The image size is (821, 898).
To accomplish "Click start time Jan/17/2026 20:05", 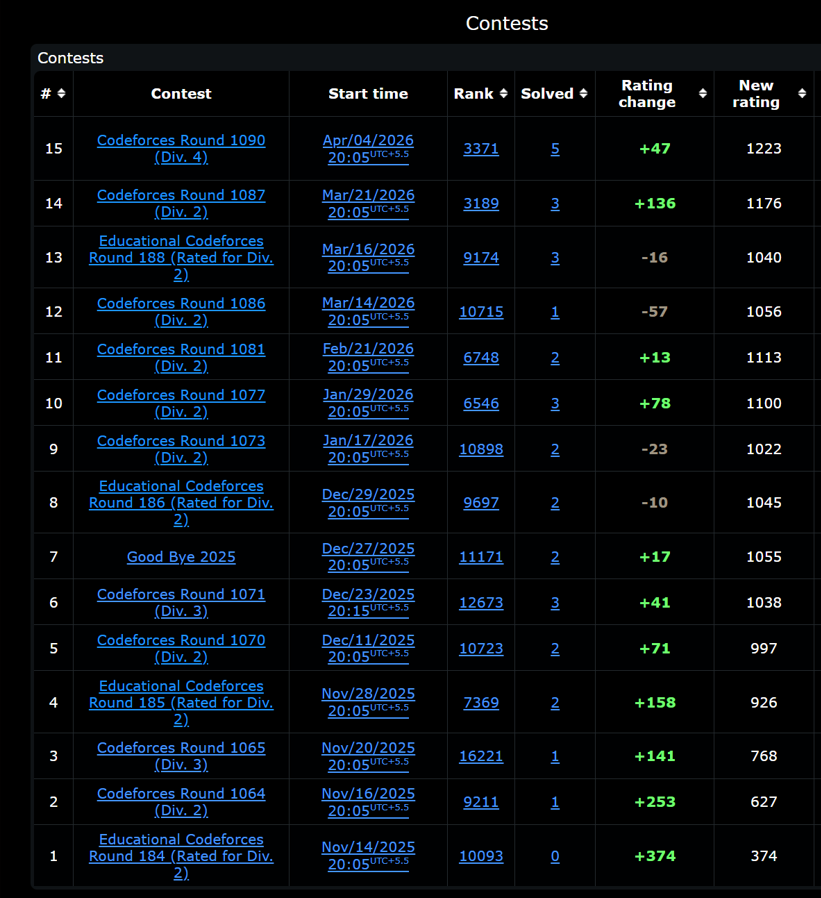I will [368, 449].
